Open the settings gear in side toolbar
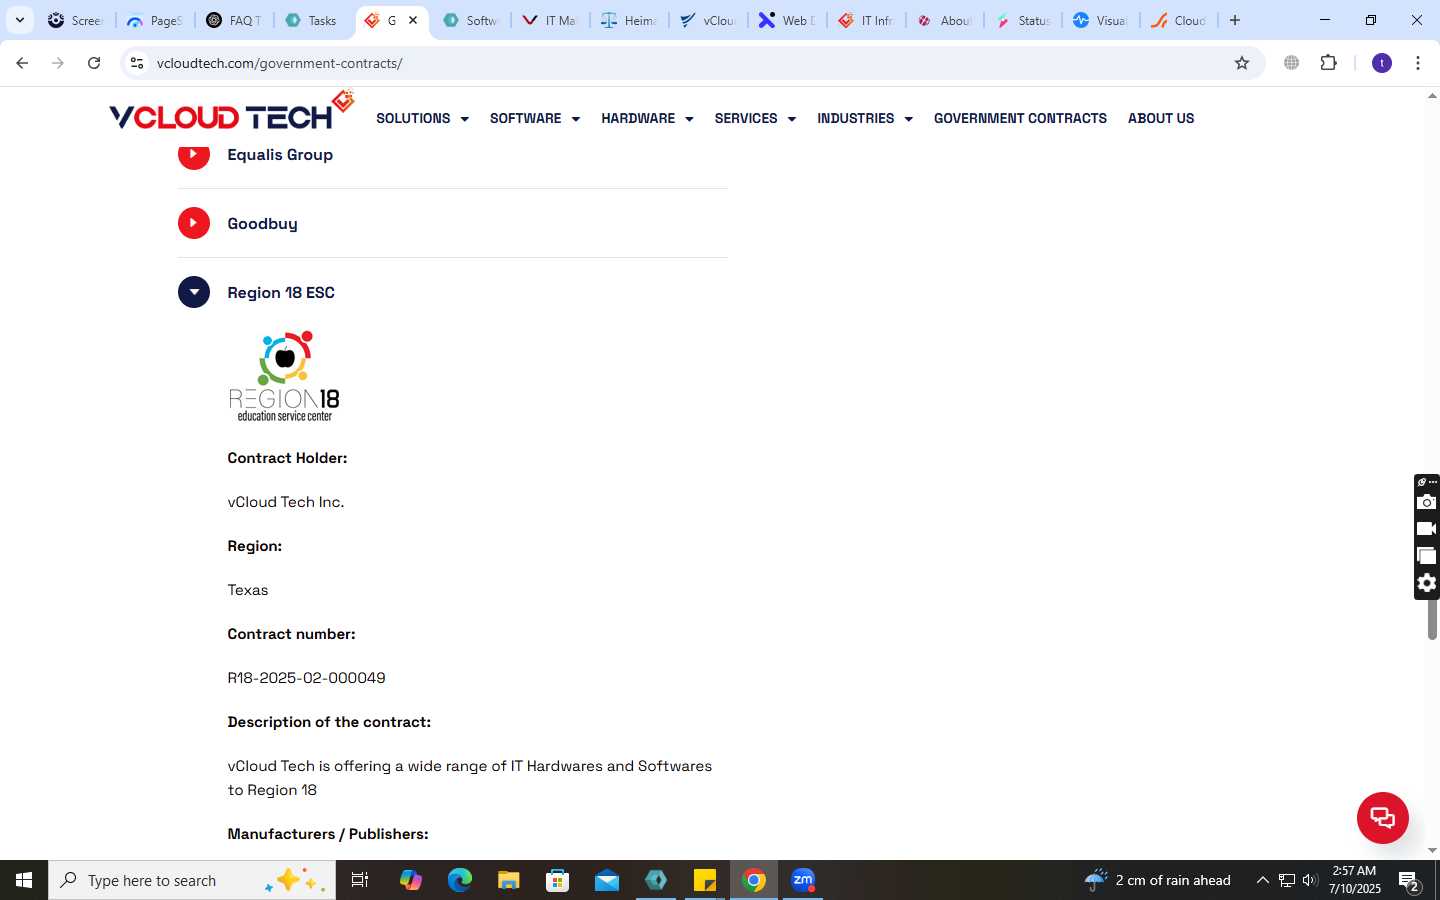The height and width of the screenshot is (900, 1440). pos(1427,583)
